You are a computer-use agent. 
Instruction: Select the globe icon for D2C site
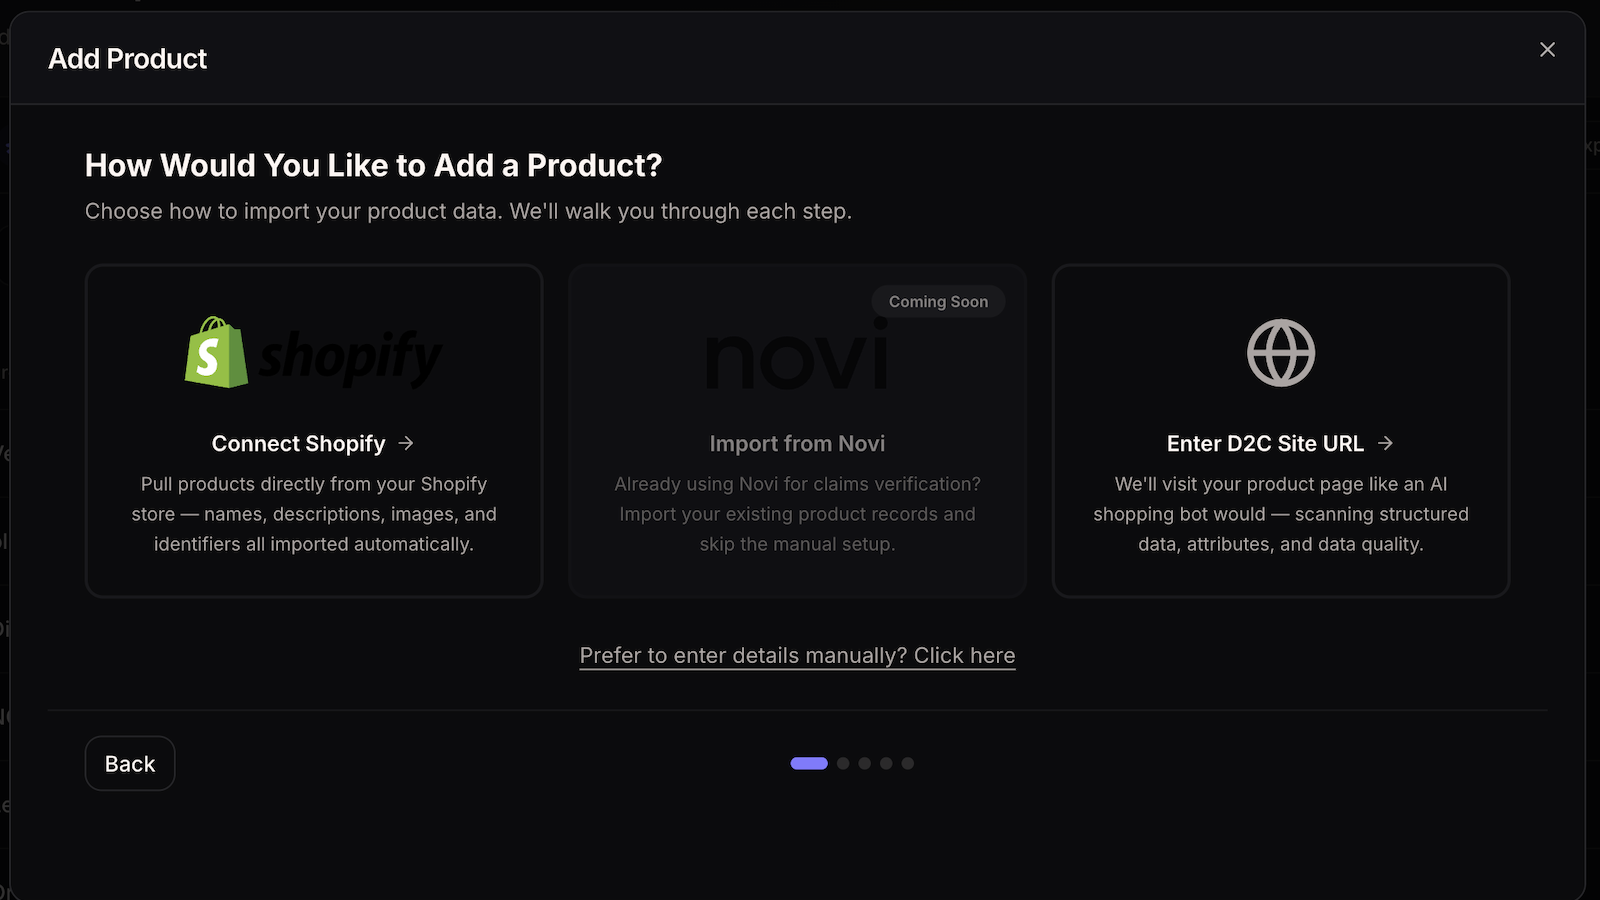(x=1281, y=353)
